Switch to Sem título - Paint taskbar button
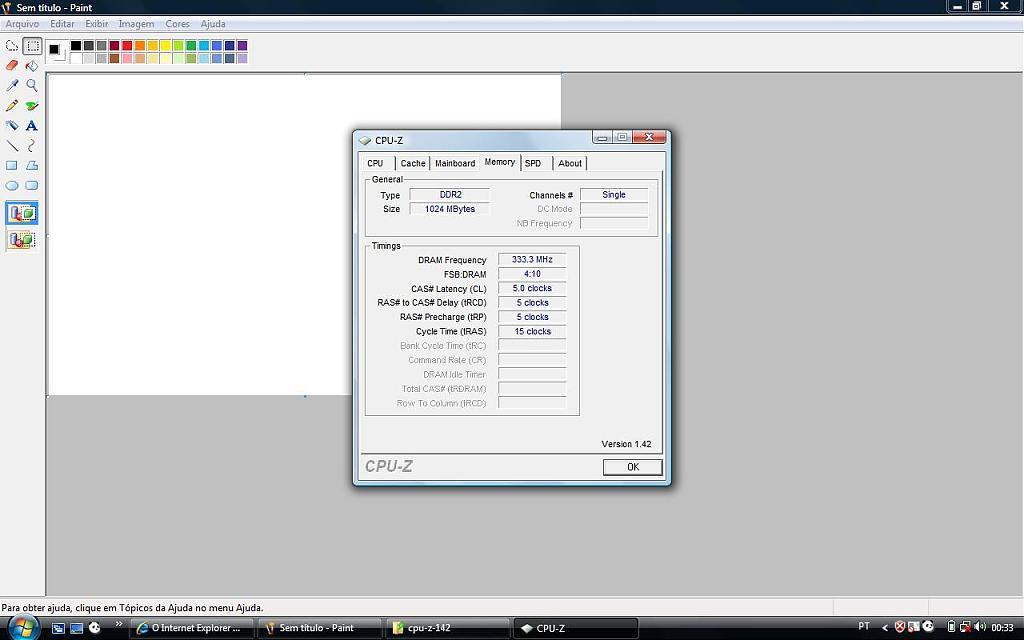Screen dimensions: 1024x640 (319, 628)
